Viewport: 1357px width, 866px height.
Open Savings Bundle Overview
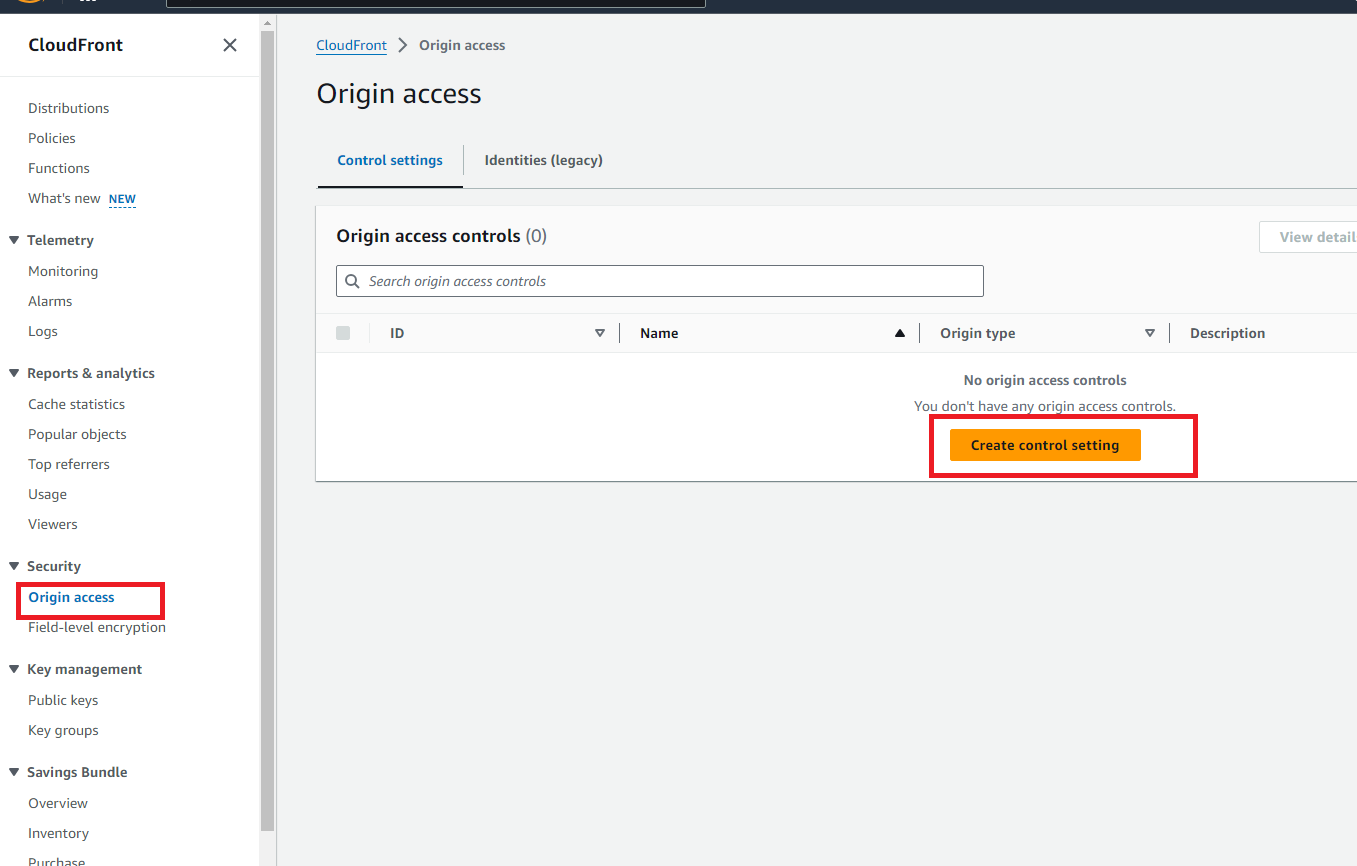click(58, 803)
